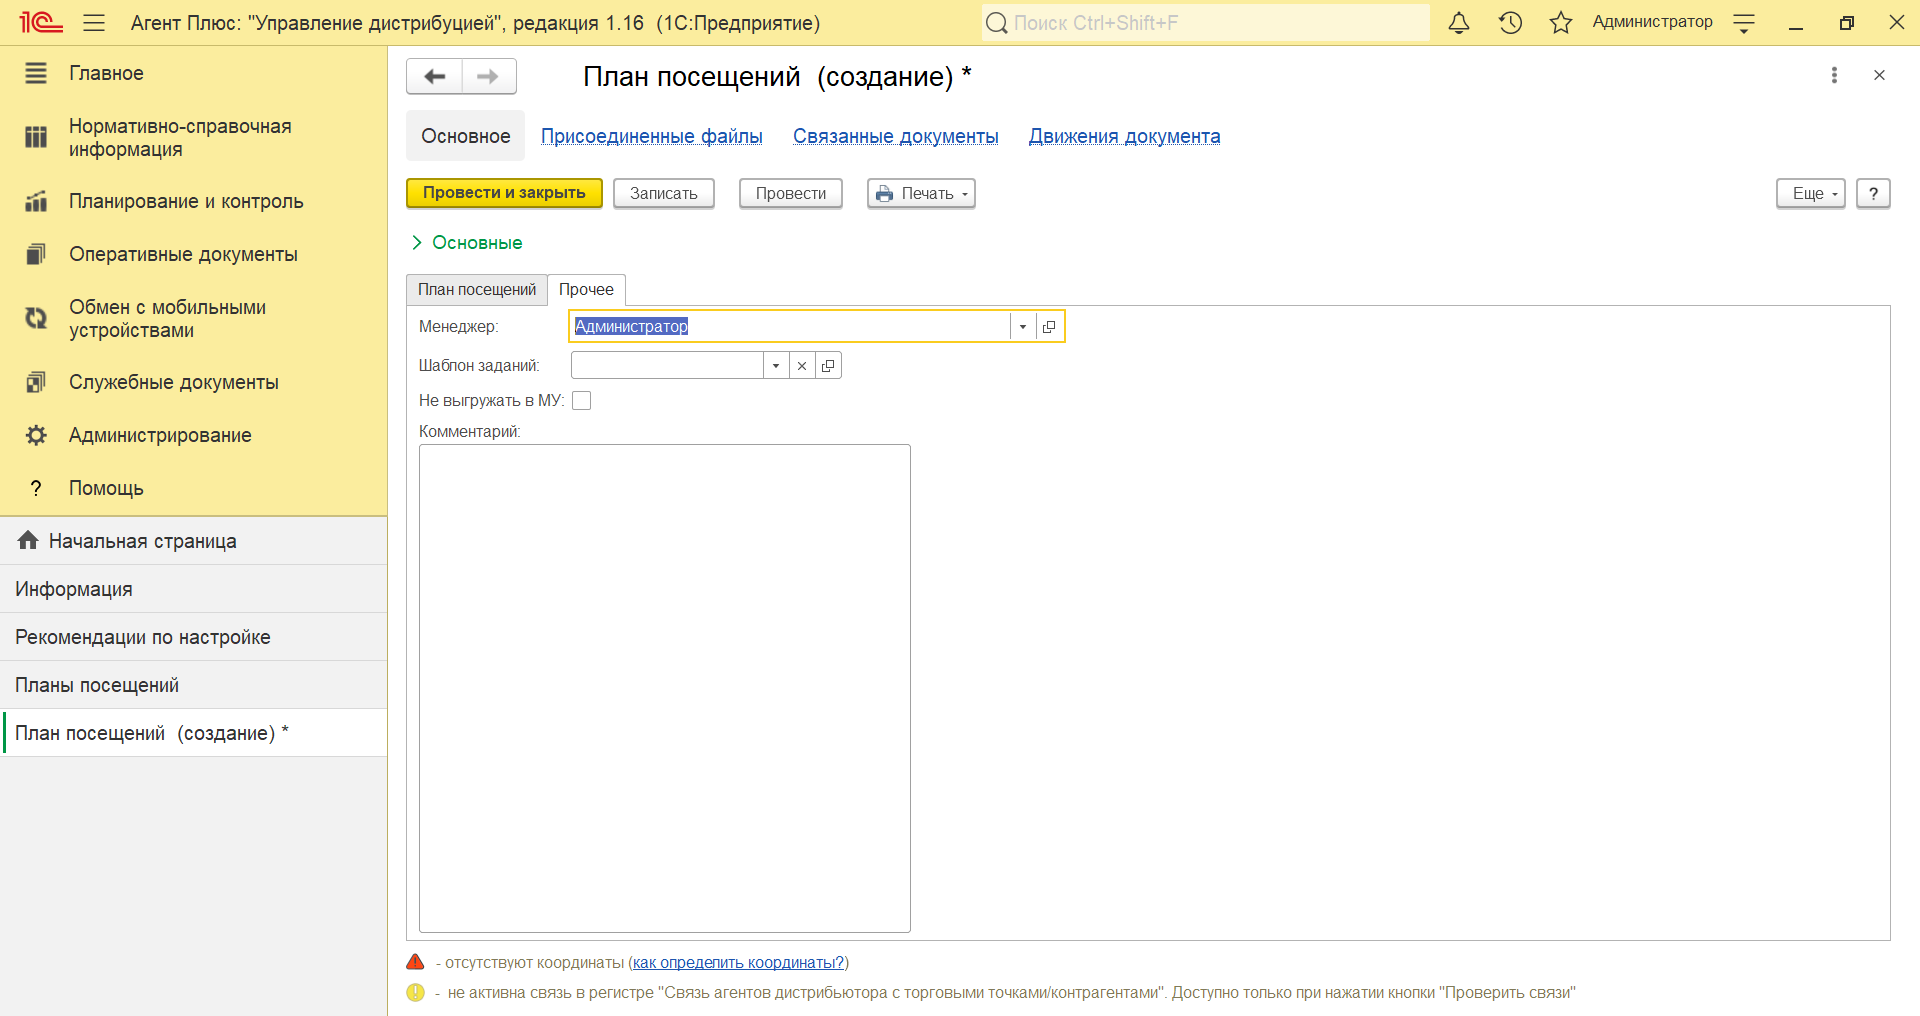
Task: Go forward with right arrow button
Action: tap(489, 76)
